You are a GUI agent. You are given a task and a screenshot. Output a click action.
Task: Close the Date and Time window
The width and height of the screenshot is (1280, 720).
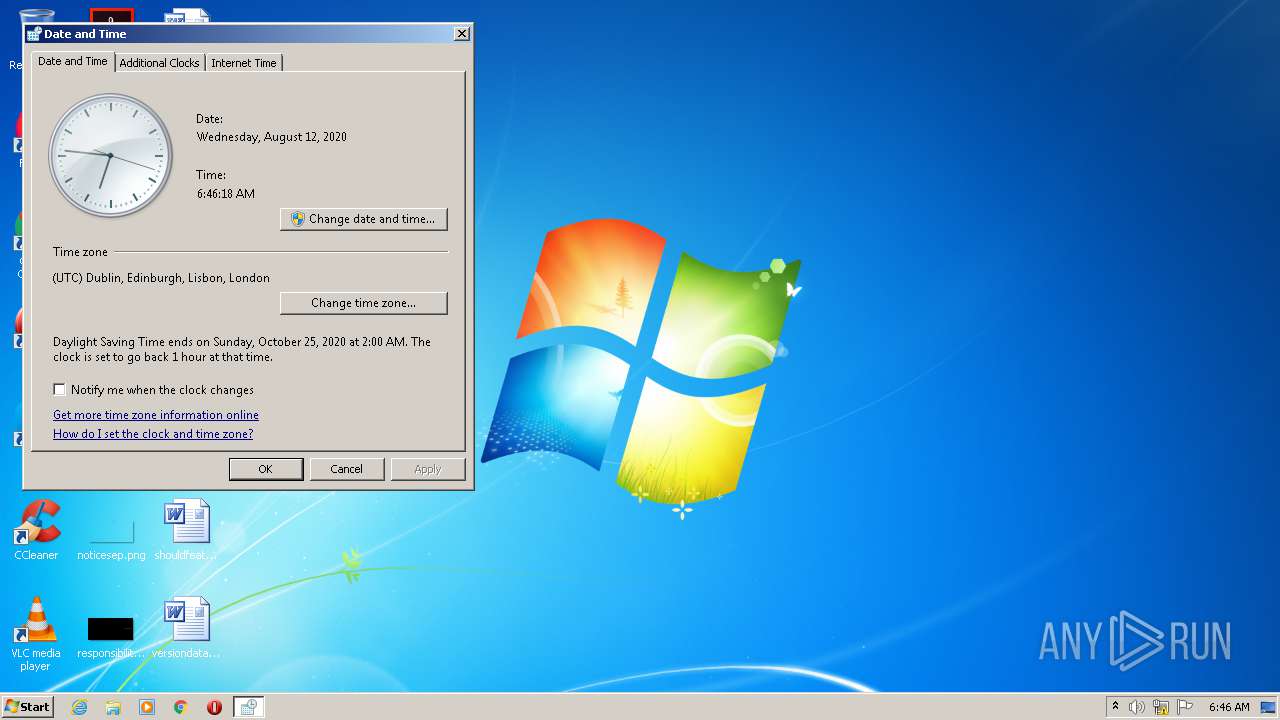click(461, 33)
